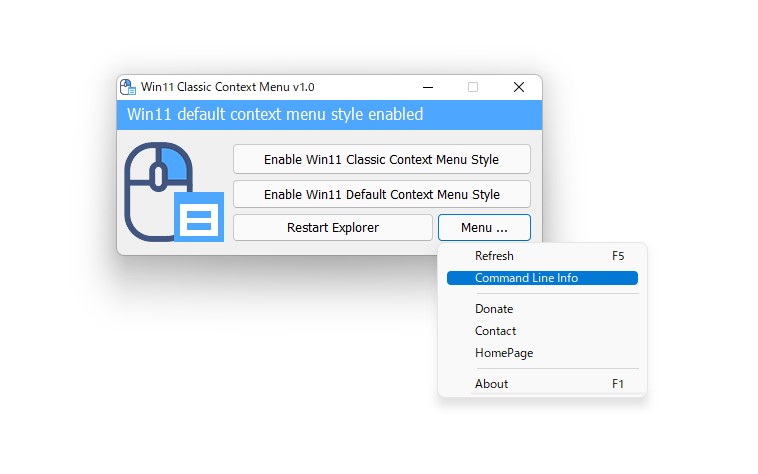Minimize the Win11 Classic Context Menu window
This screenshot has width=758, height=474.
coord(428,87)
